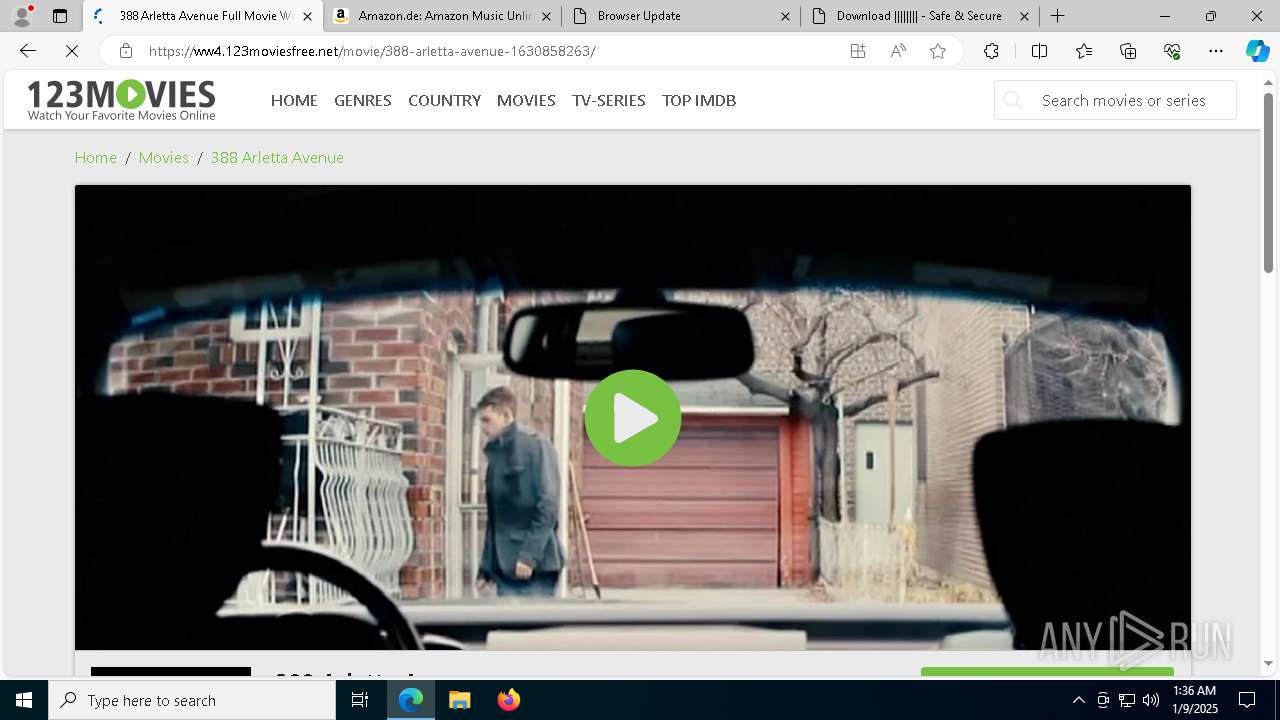Open Task View on the taskbar
Viewport: 1280px width, 720px height.
[360, 700]
